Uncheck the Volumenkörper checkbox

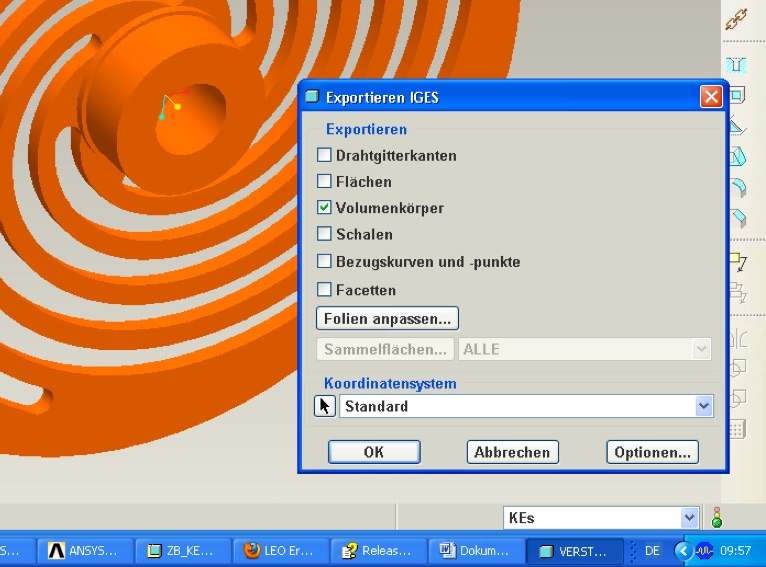324,207
